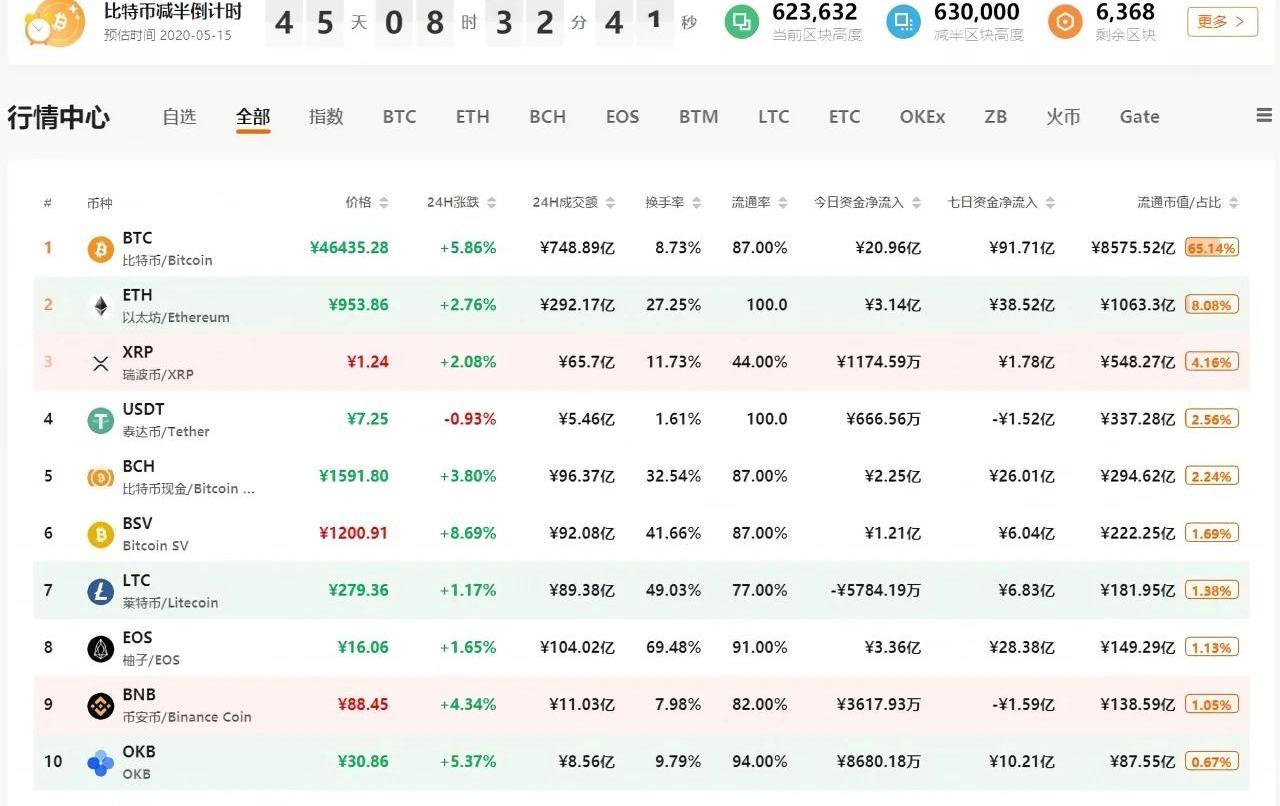This screenshot has width=1280, height=806.
Task: Click BTC 65.14% market share badge
Action: [1211, 248]
